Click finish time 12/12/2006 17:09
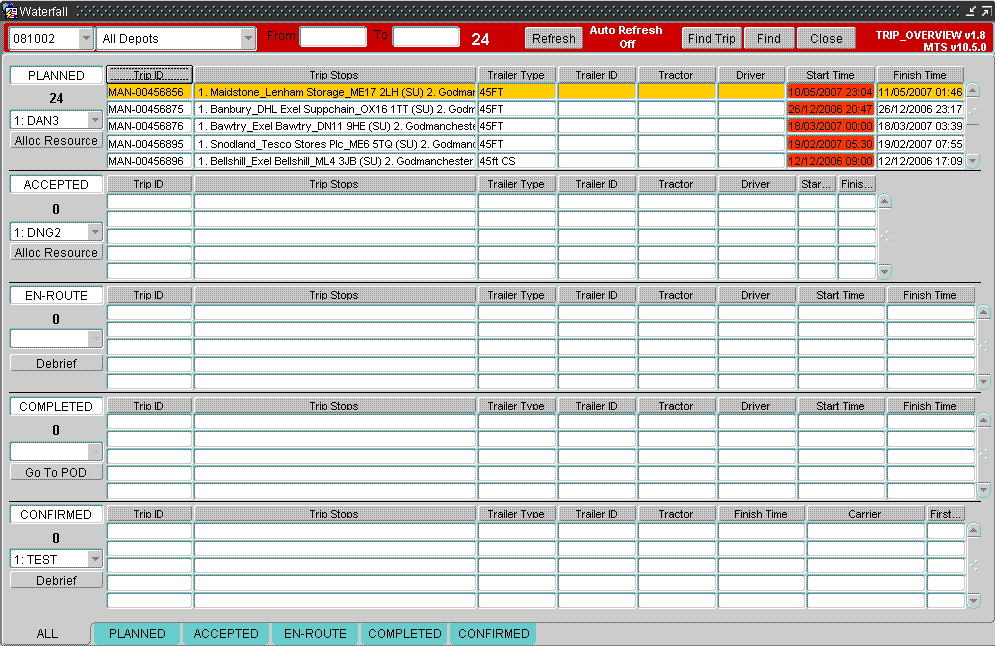Screen dimensions: 995x646 tap(920, 161)
